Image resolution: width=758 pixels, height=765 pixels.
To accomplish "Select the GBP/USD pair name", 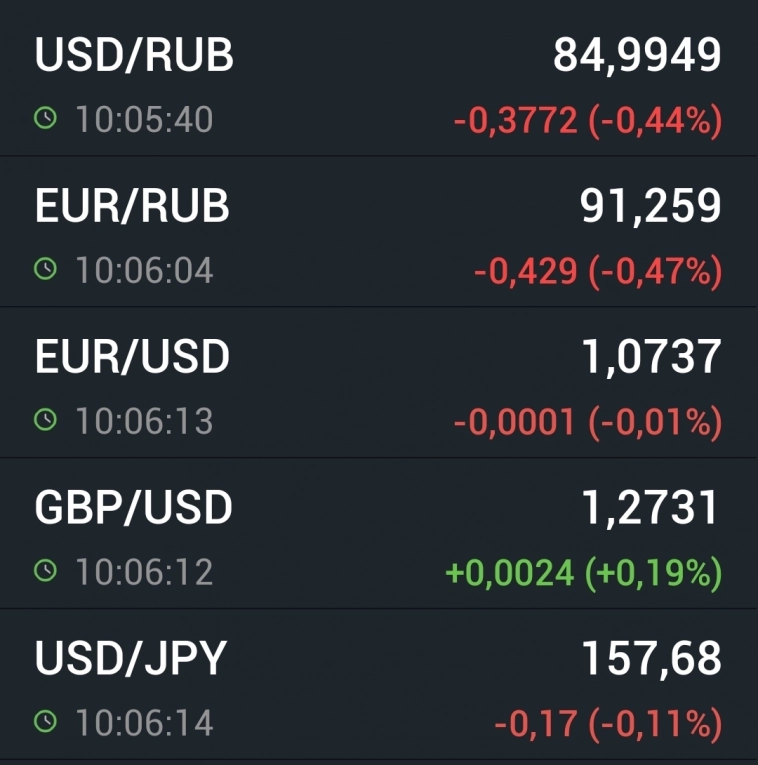I will (x=133, y=508).
